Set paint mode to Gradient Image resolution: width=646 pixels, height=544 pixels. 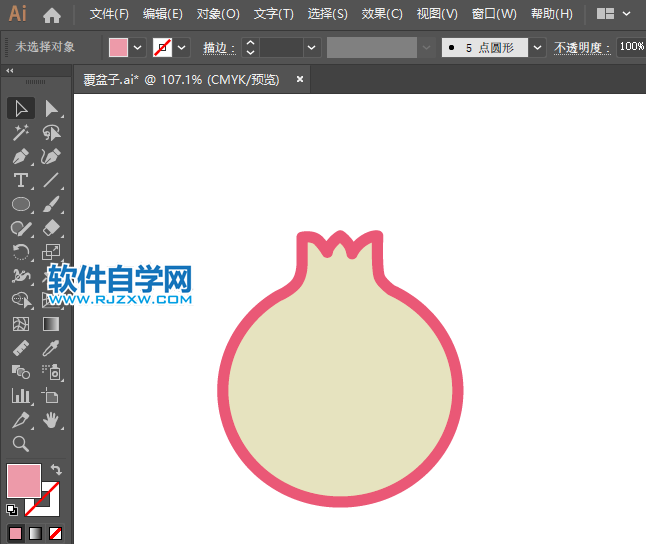click(x=35, y=533)
